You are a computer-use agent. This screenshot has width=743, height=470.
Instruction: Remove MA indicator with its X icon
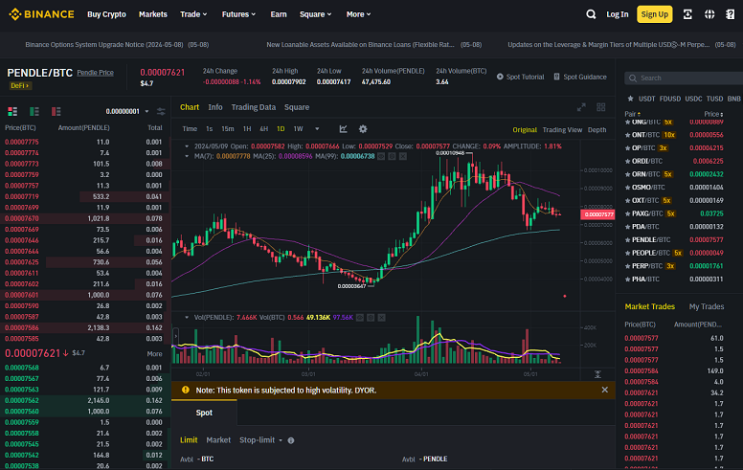pos(403,156)
